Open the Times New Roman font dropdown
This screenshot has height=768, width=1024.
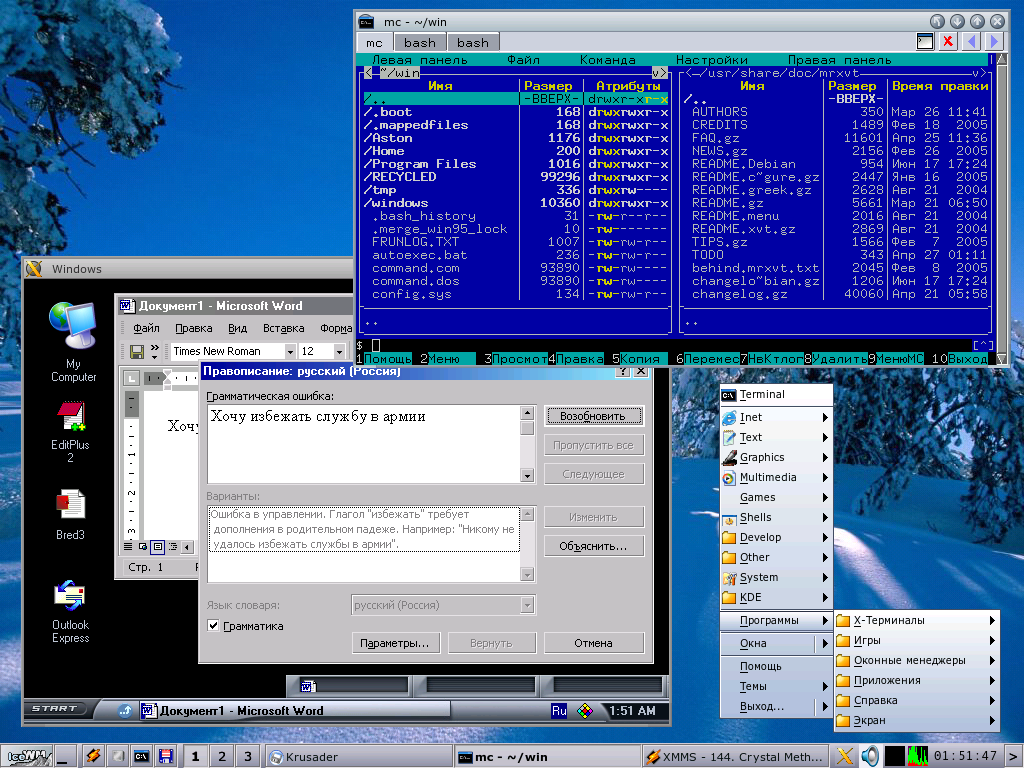[290, 351]
